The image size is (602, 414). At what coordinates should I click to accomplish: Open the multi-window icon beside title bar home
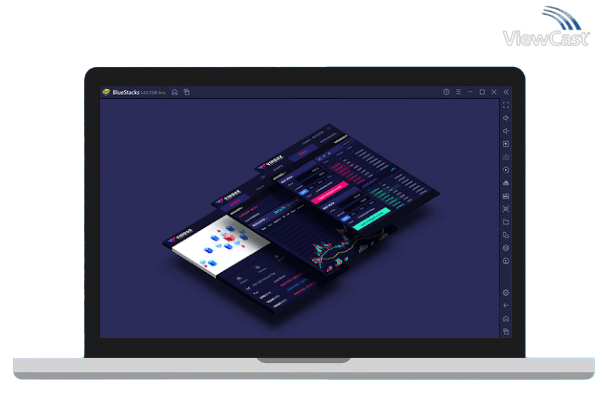coord(186,92)
